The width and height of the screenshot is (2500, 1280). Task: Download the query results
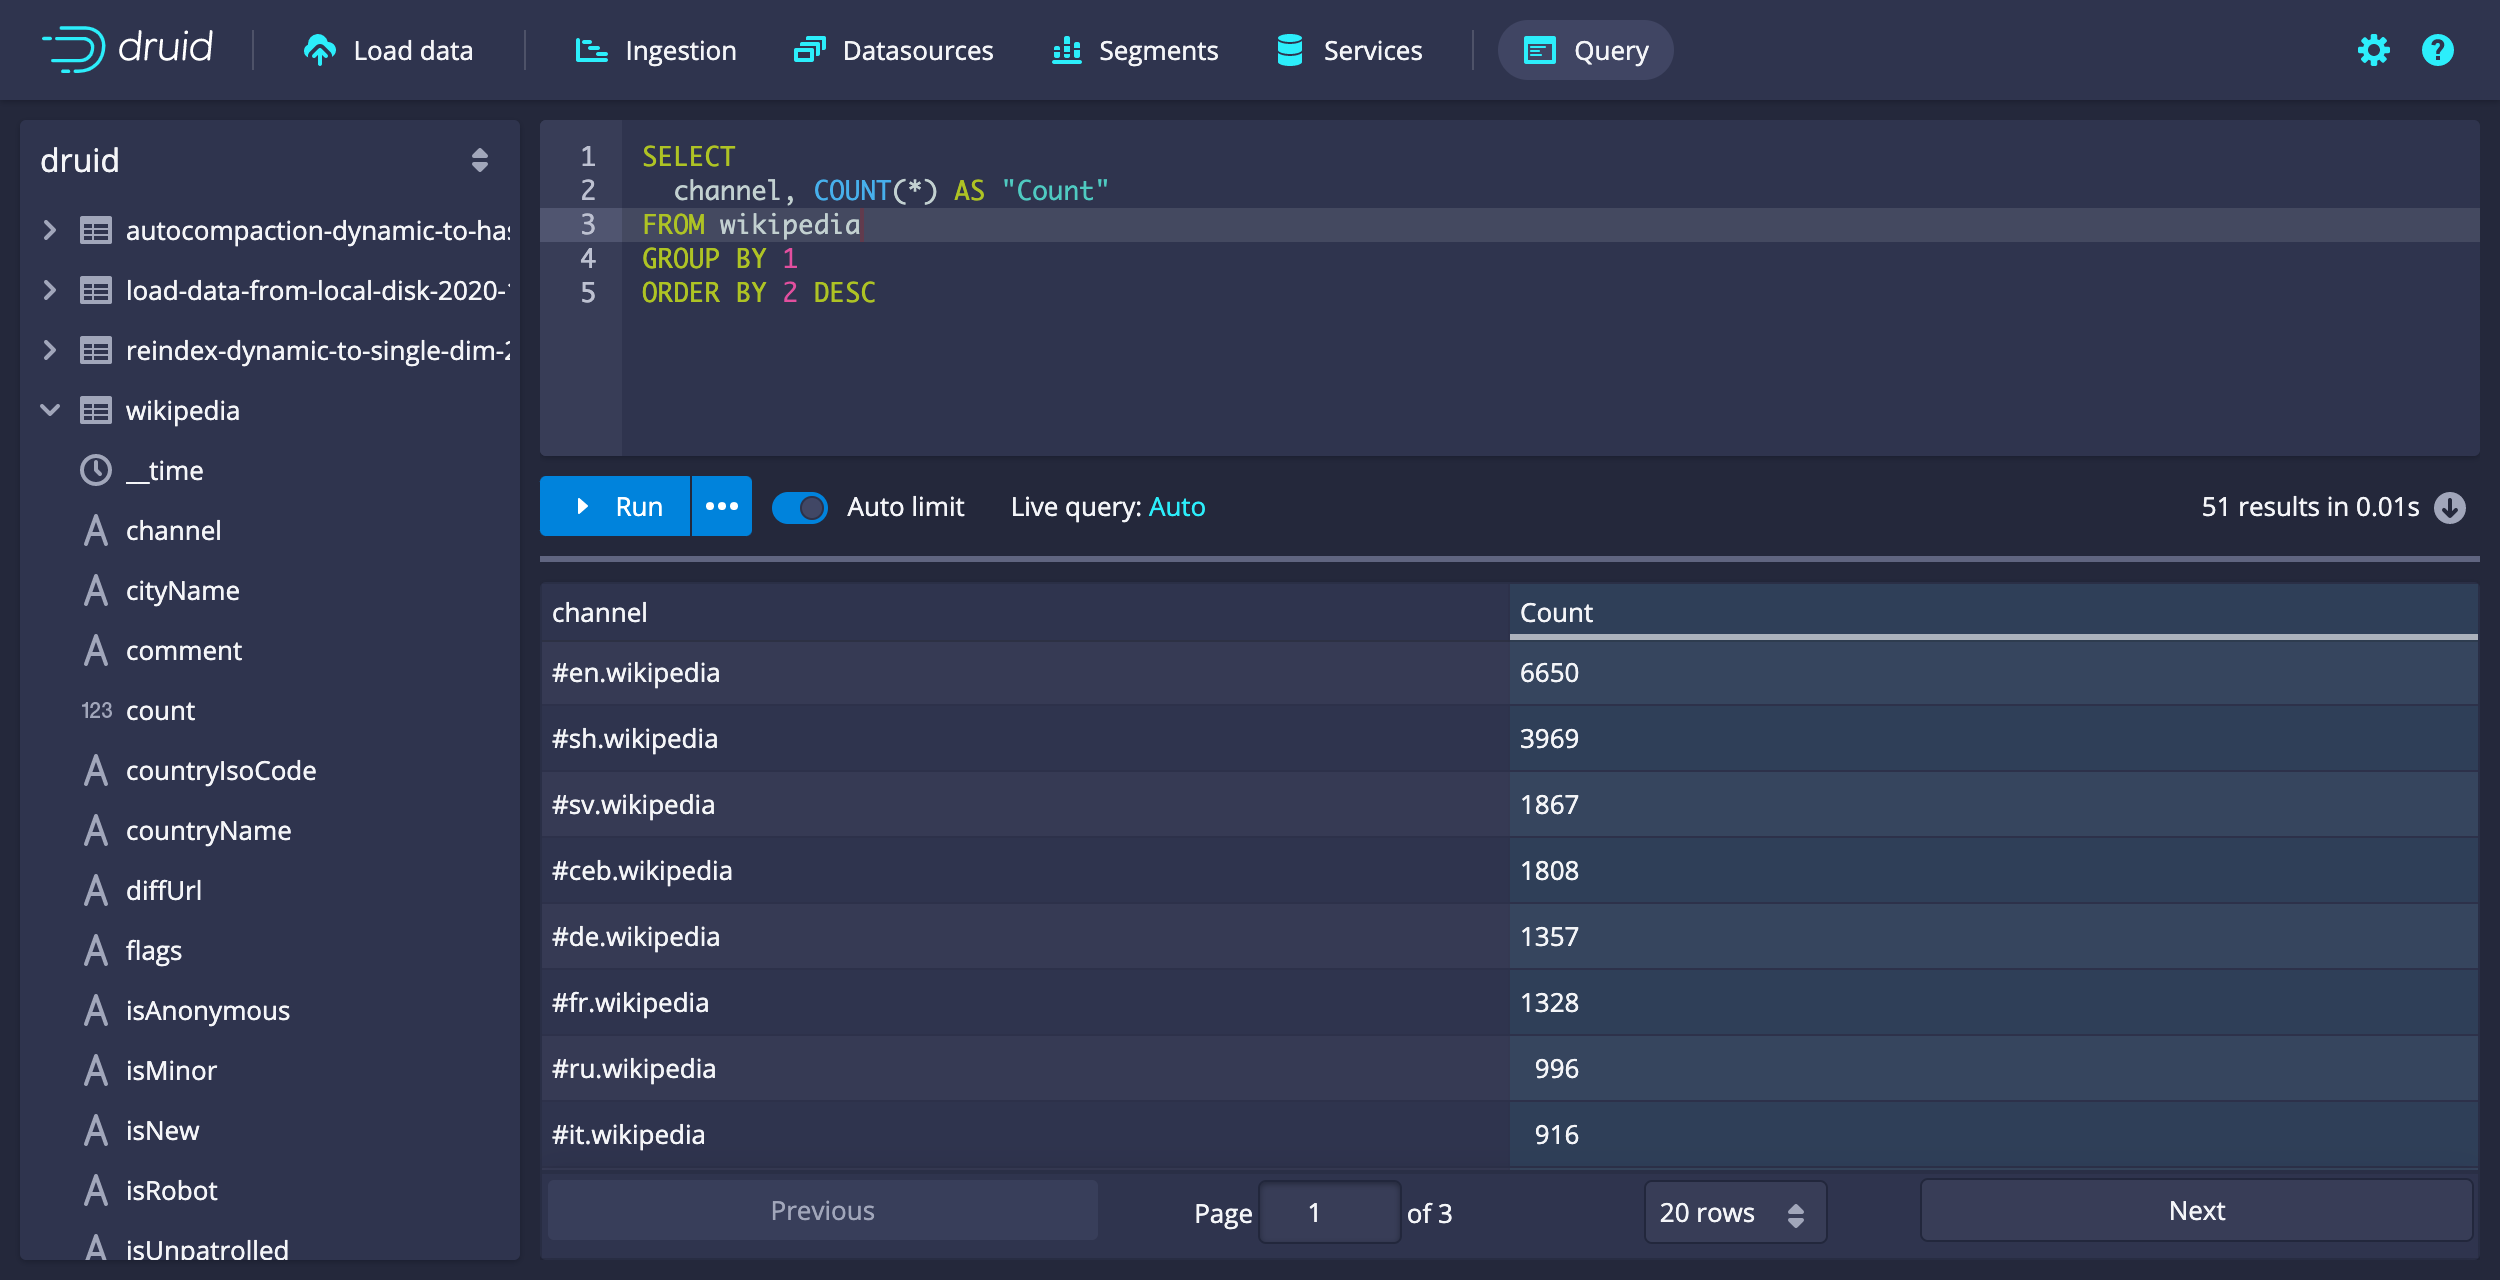(x=2449, y=507)
